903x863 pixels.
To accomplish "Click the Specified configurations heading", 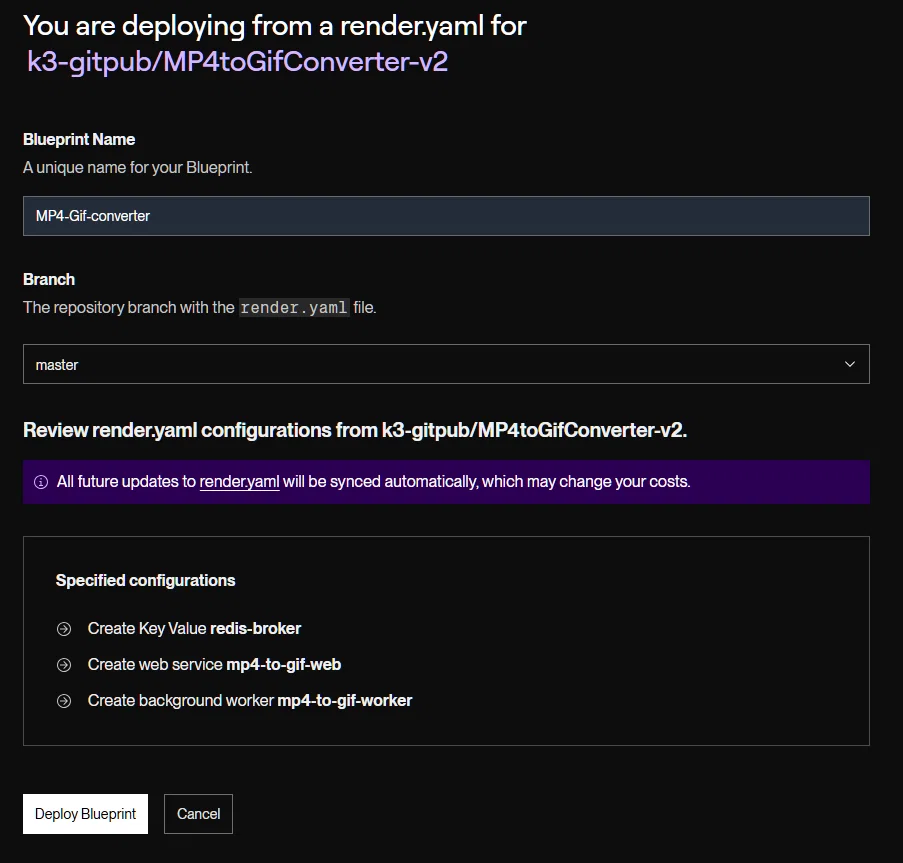I will [145, 580].
